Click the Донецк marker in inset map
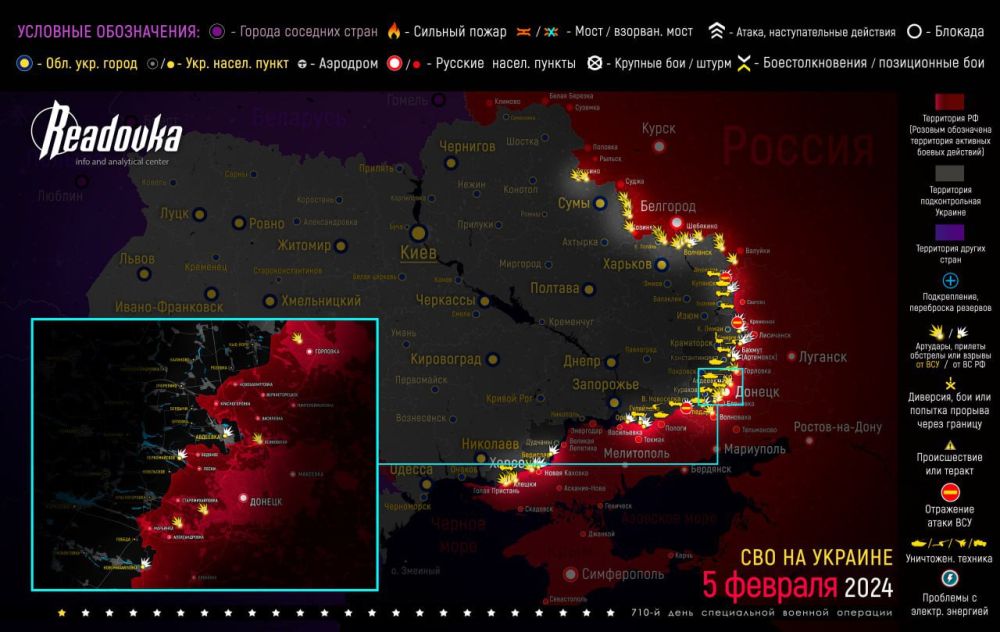This screenshot has width=1000, height=632. 243,497
